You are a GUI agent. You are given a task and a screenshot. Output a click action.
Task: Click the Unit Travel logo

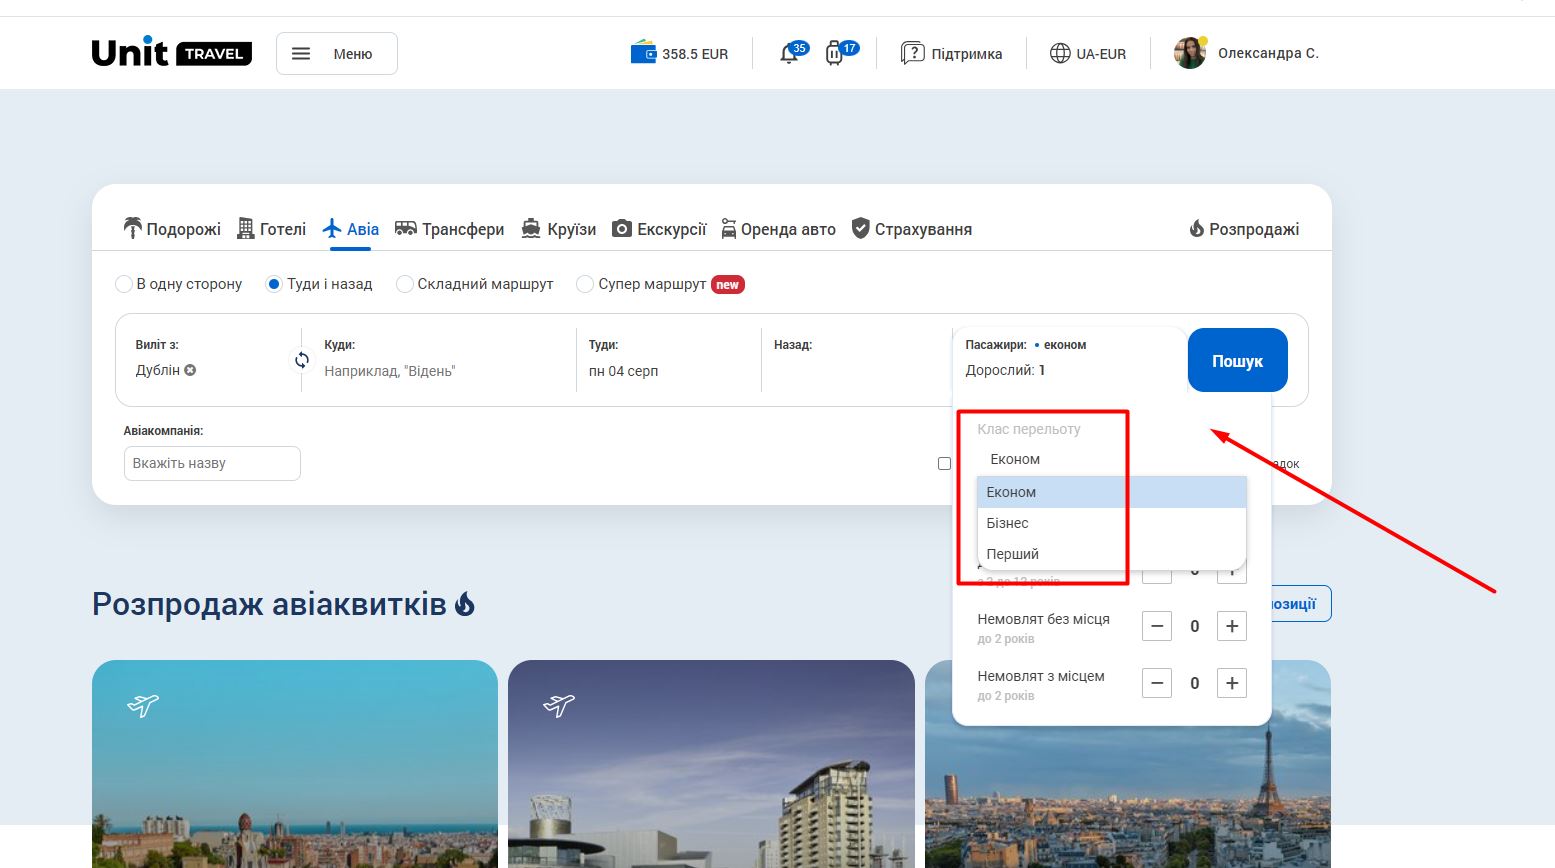tap(171, 53)
